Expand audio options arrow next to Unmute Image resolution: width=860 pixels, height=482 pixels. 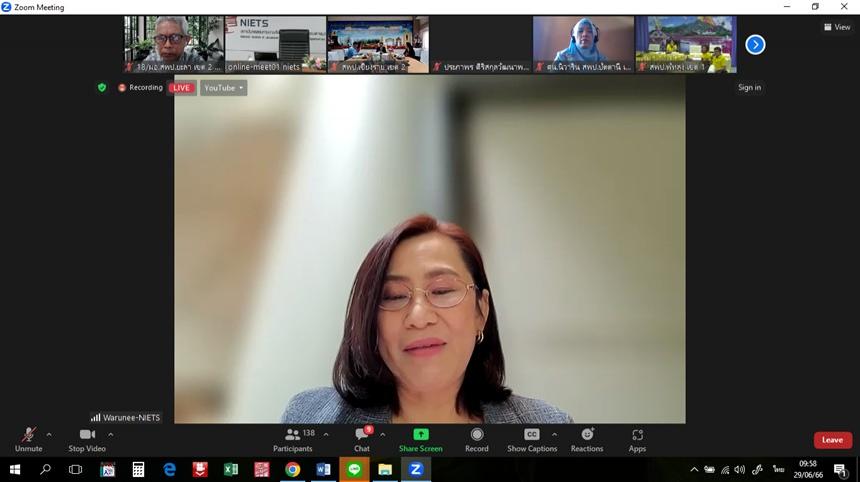pyautogui.click(x=49, y=435)
